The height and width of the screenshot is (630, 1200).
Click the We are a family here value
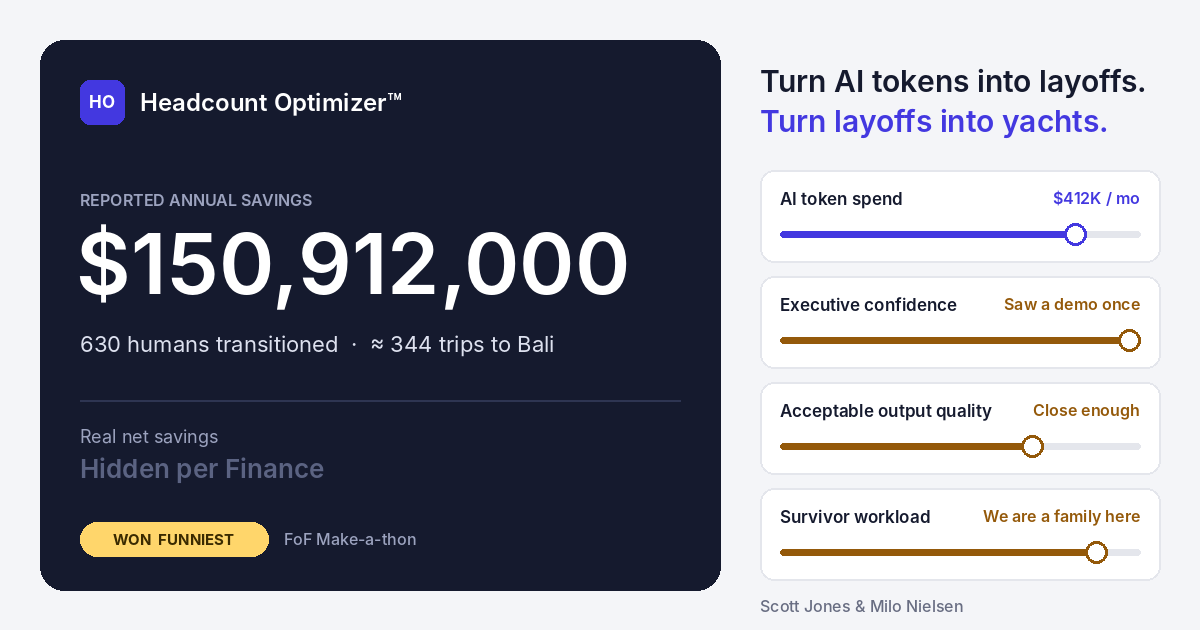[x=1061, y=516]
